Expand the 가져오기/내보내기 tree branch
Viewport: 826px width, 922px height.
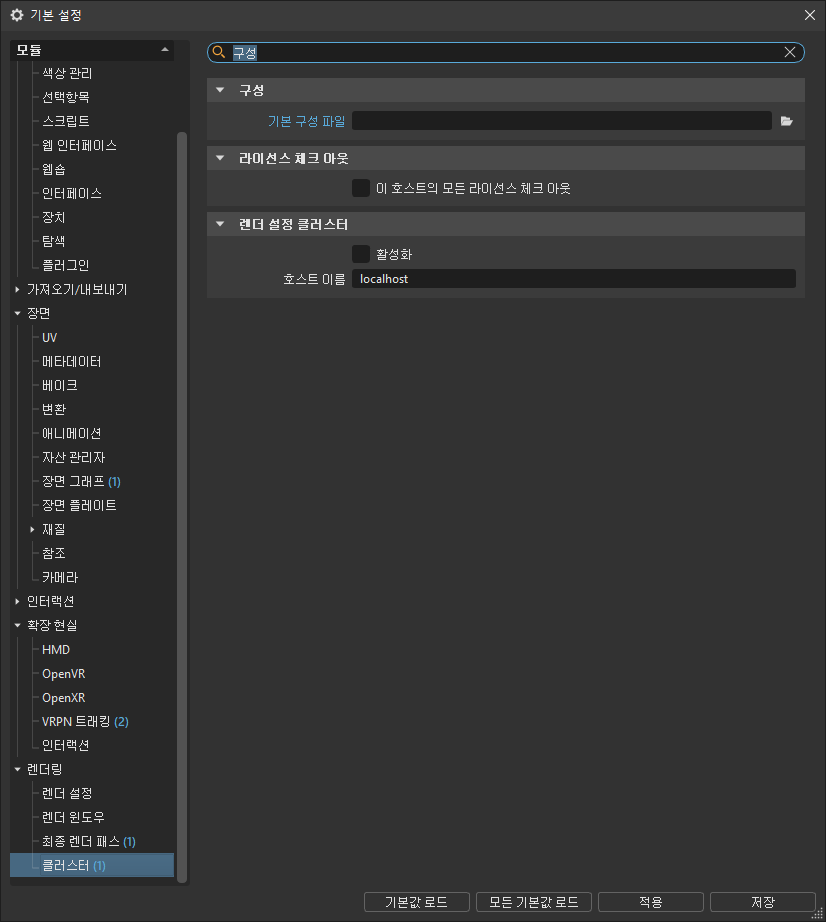point(18,288)
